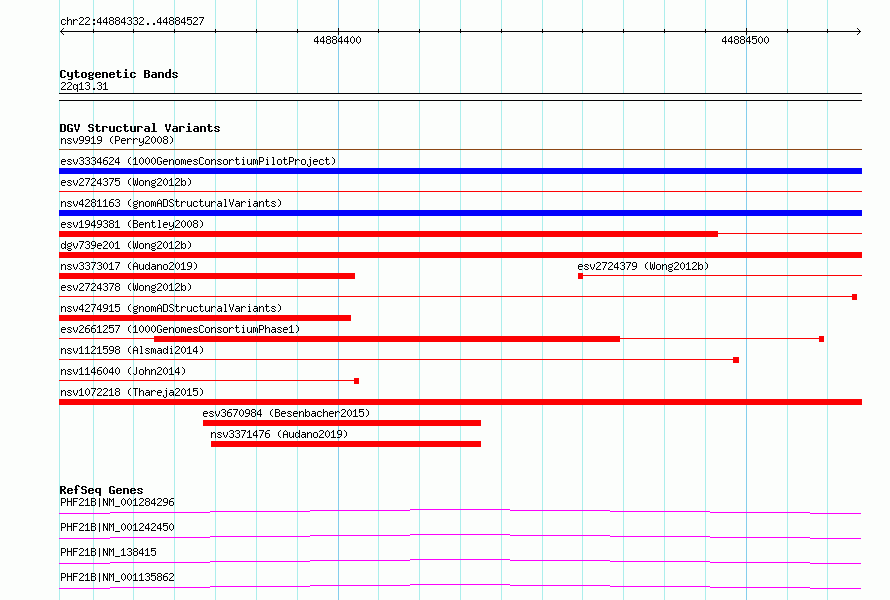Click the Cytogenetic Bands track heading
This screenshot has width=890, height=600.
point(119,74)
